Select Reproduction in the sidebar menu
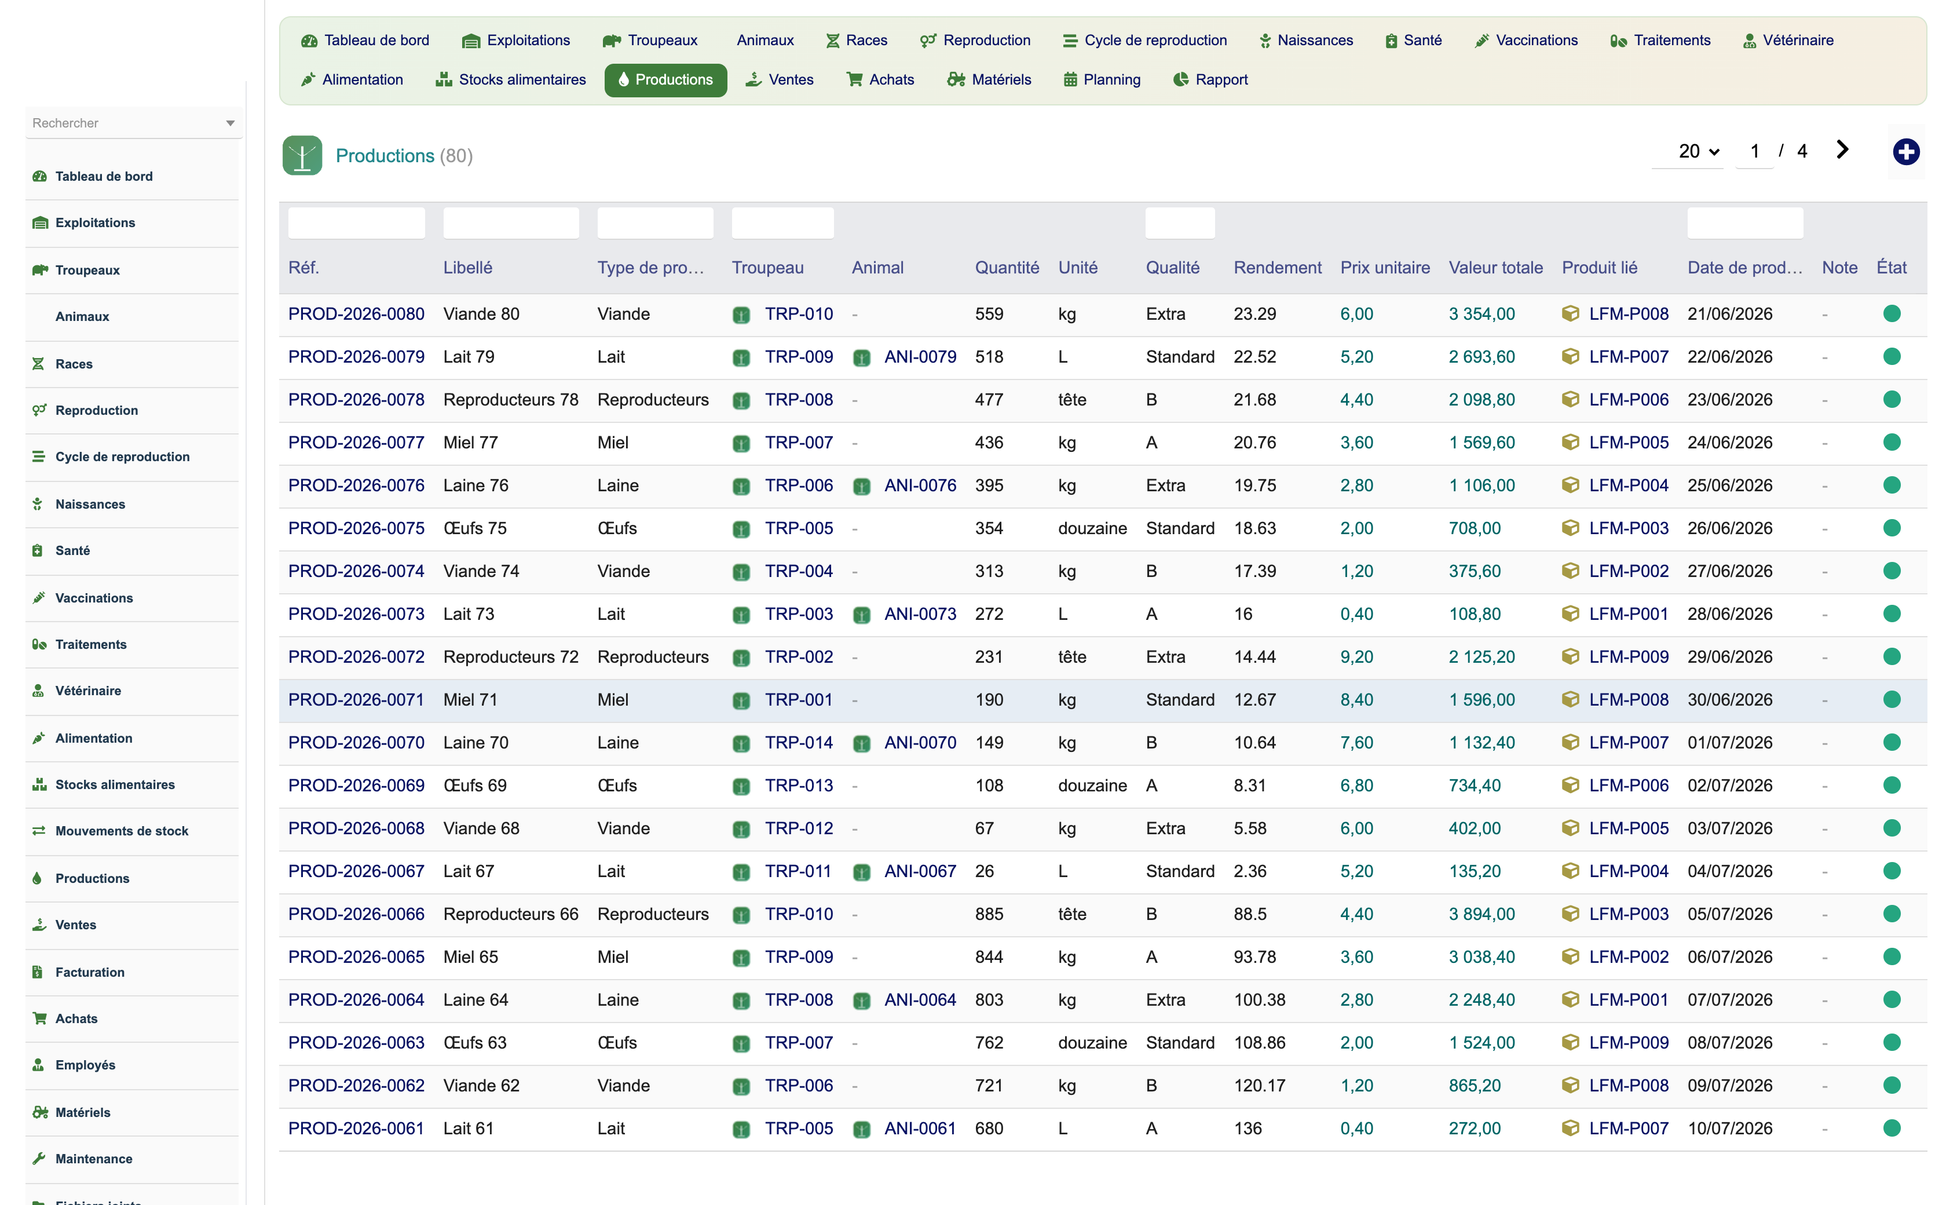Screen dimensions: 1946x1205 tap(96, 410)
